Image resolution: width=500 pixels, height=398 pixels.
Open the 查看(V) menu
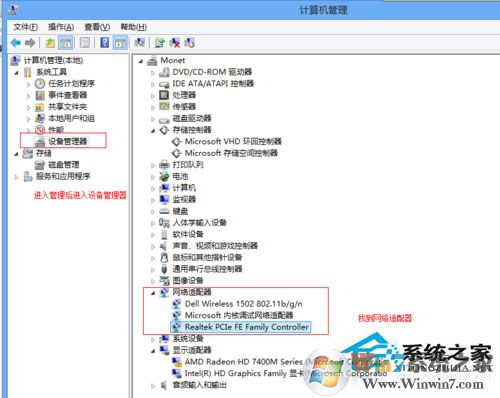(97, 27)
